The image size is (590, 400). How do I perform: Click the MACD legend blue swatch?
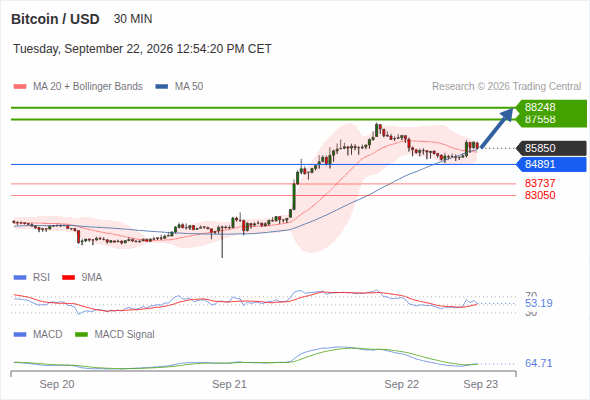[20, 335]
